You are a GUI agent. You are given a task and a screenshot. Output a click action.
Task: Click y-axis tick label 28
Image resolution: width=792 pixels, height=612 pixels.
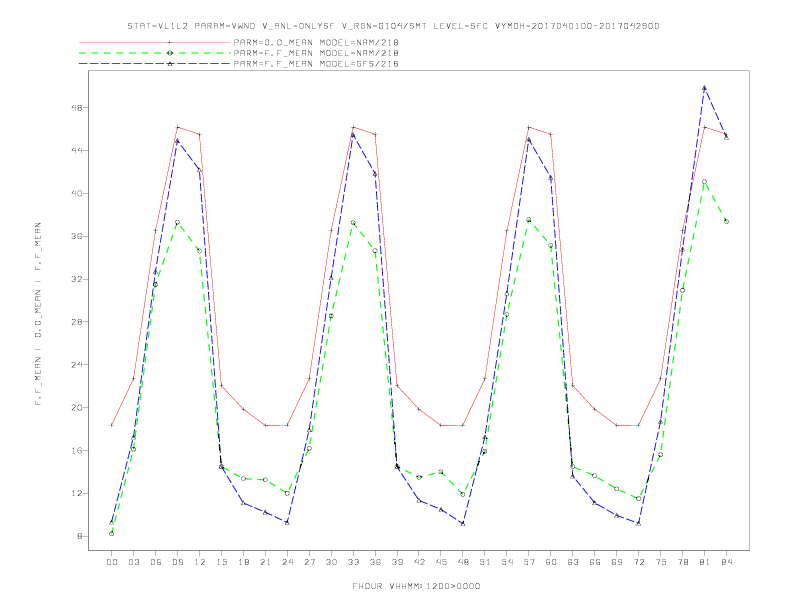[x=77, y=322]
